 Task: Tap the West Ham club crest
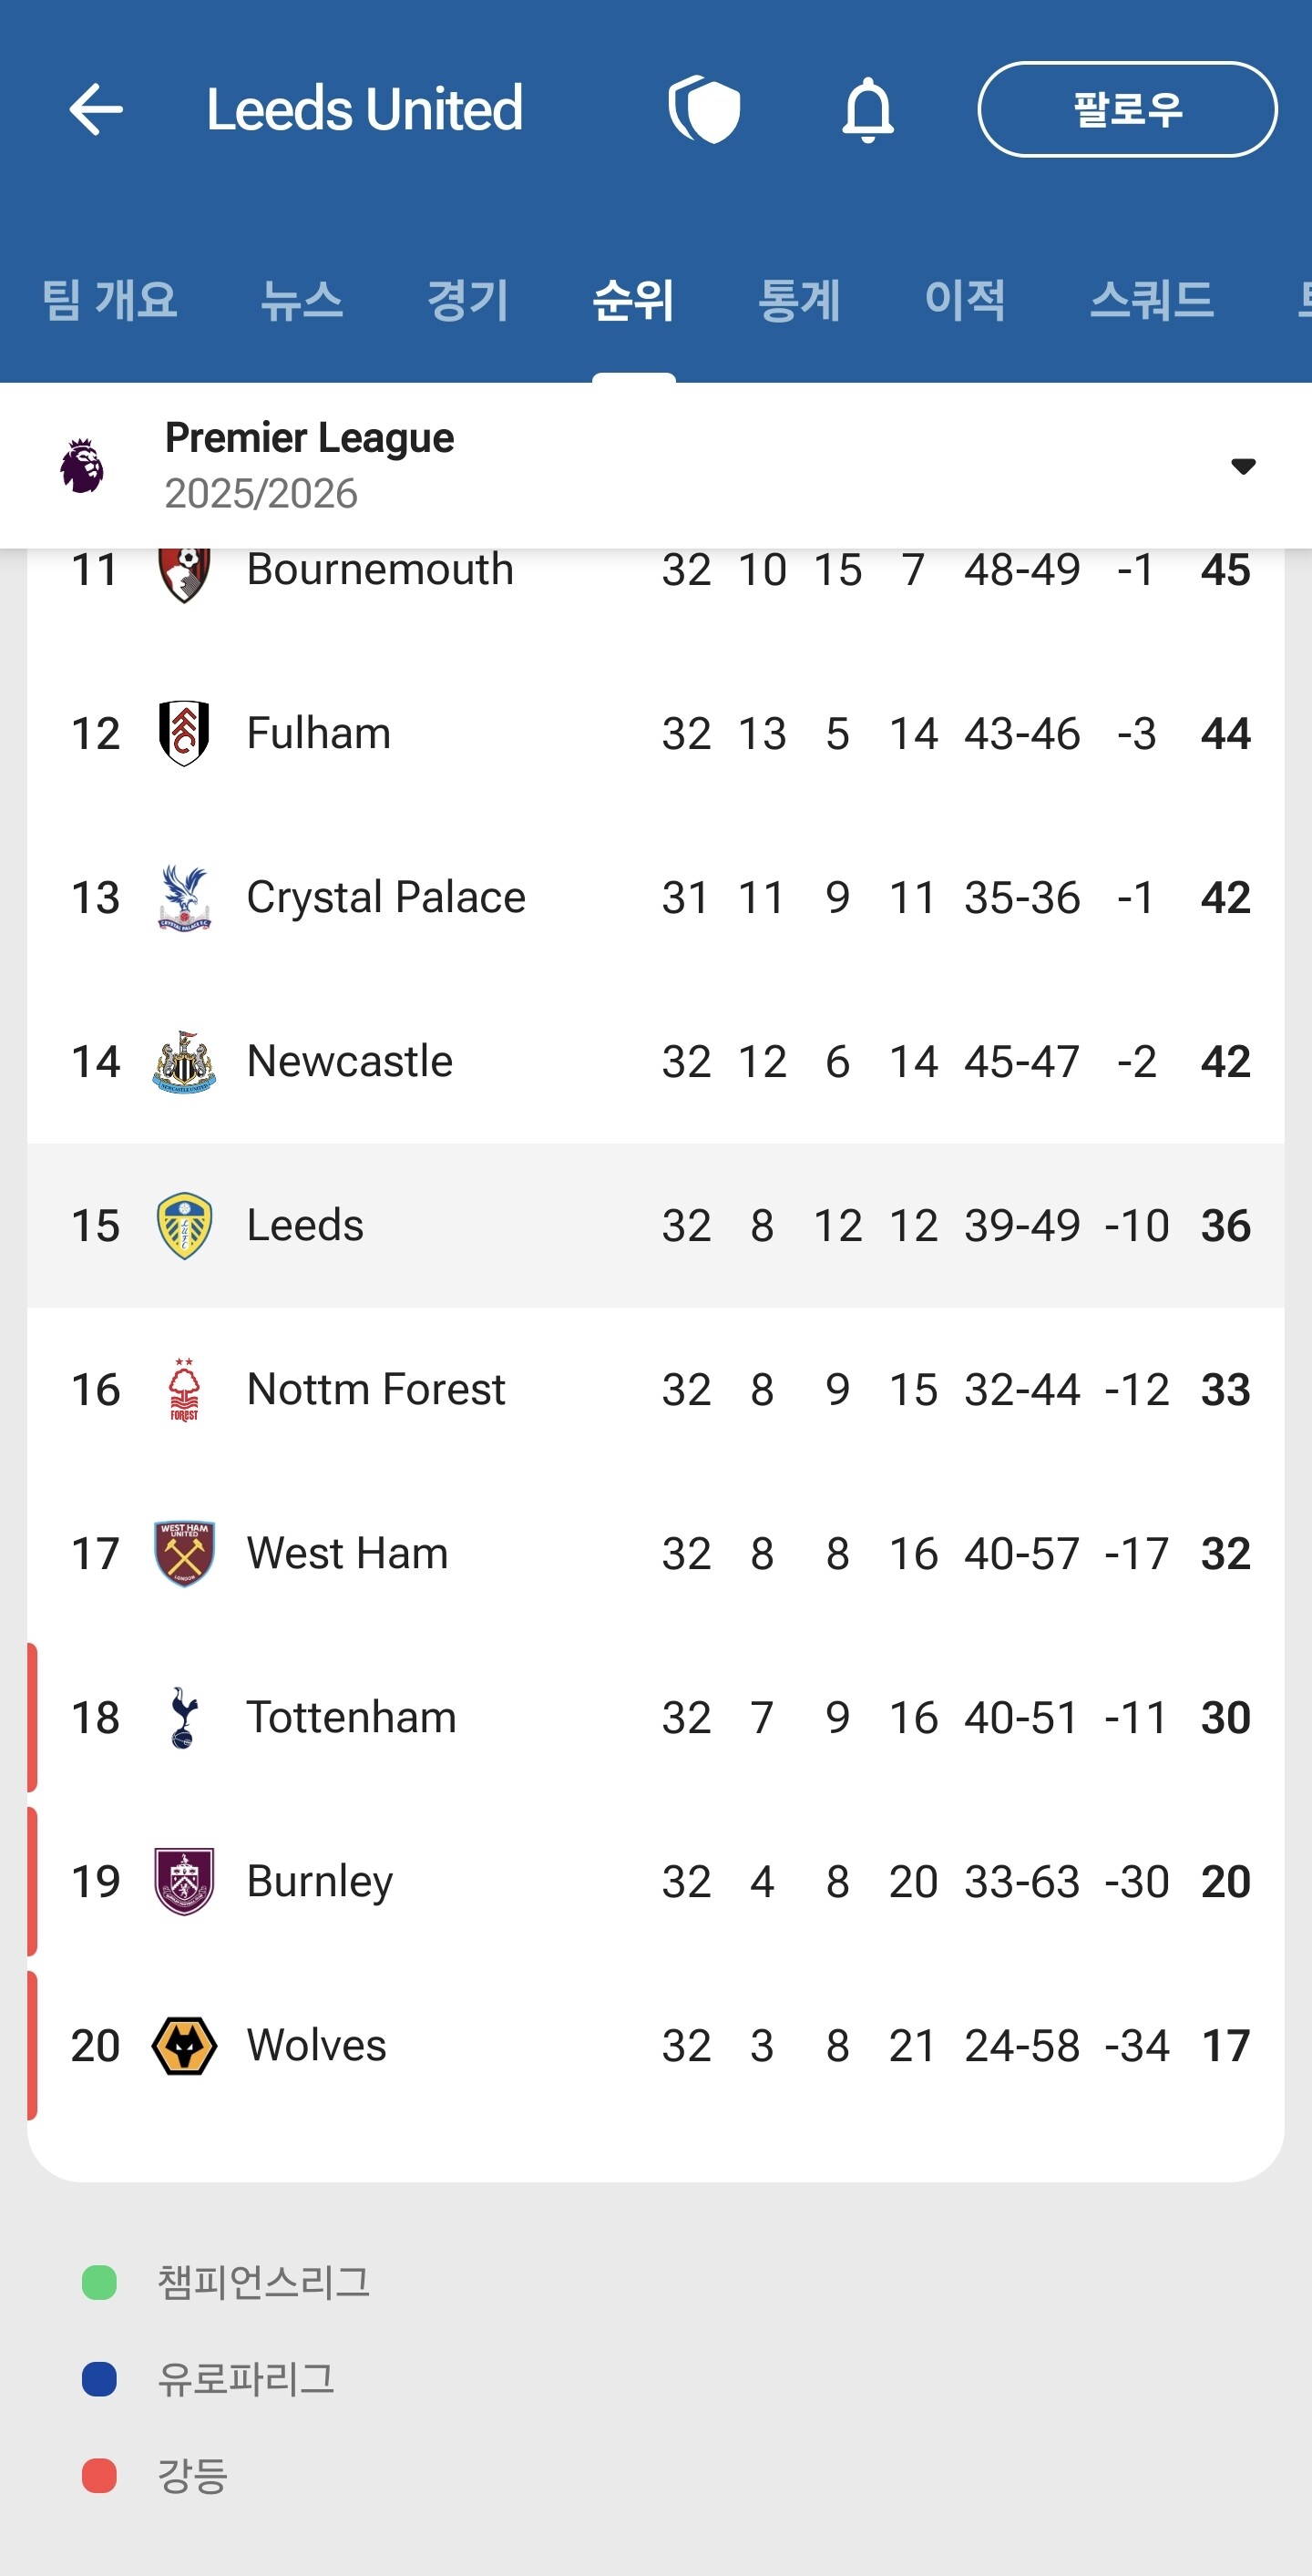pyautogui.click(x=184, y=1553)
